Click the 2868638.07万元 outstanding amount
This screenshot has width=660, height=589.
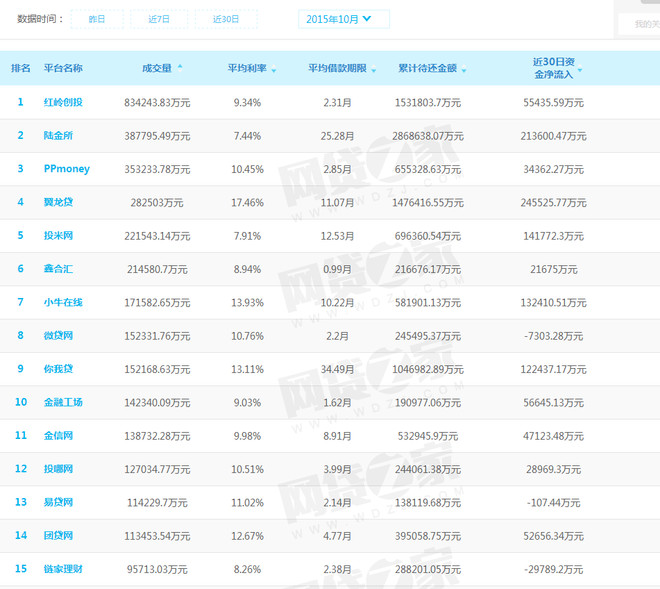428,136
